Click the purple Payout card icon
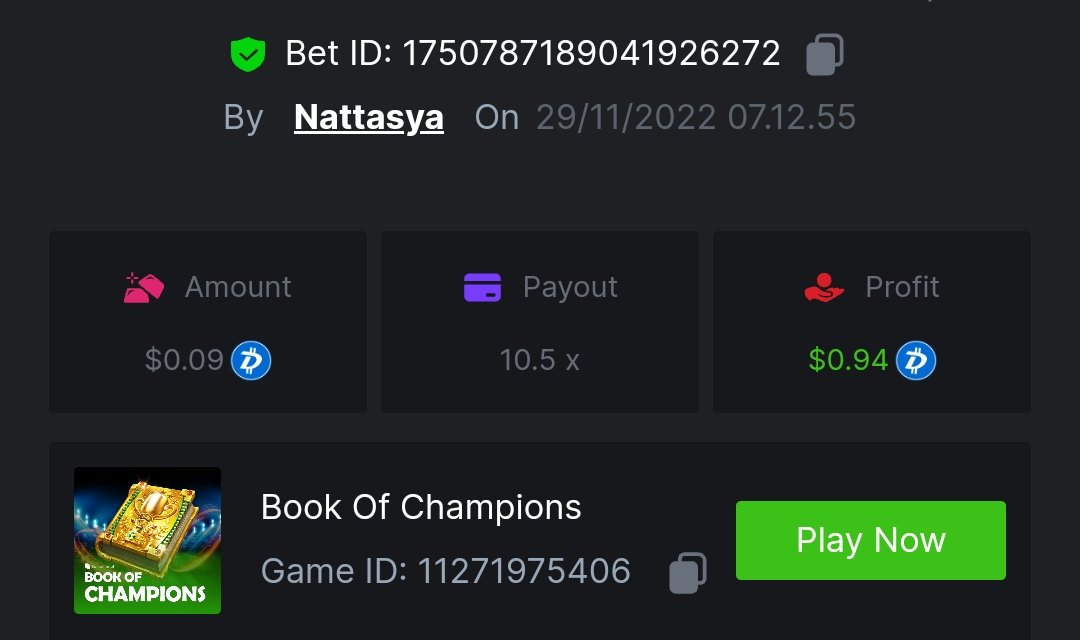Image resolution: width=1080 pixels, height=640 pixels. 482,287
